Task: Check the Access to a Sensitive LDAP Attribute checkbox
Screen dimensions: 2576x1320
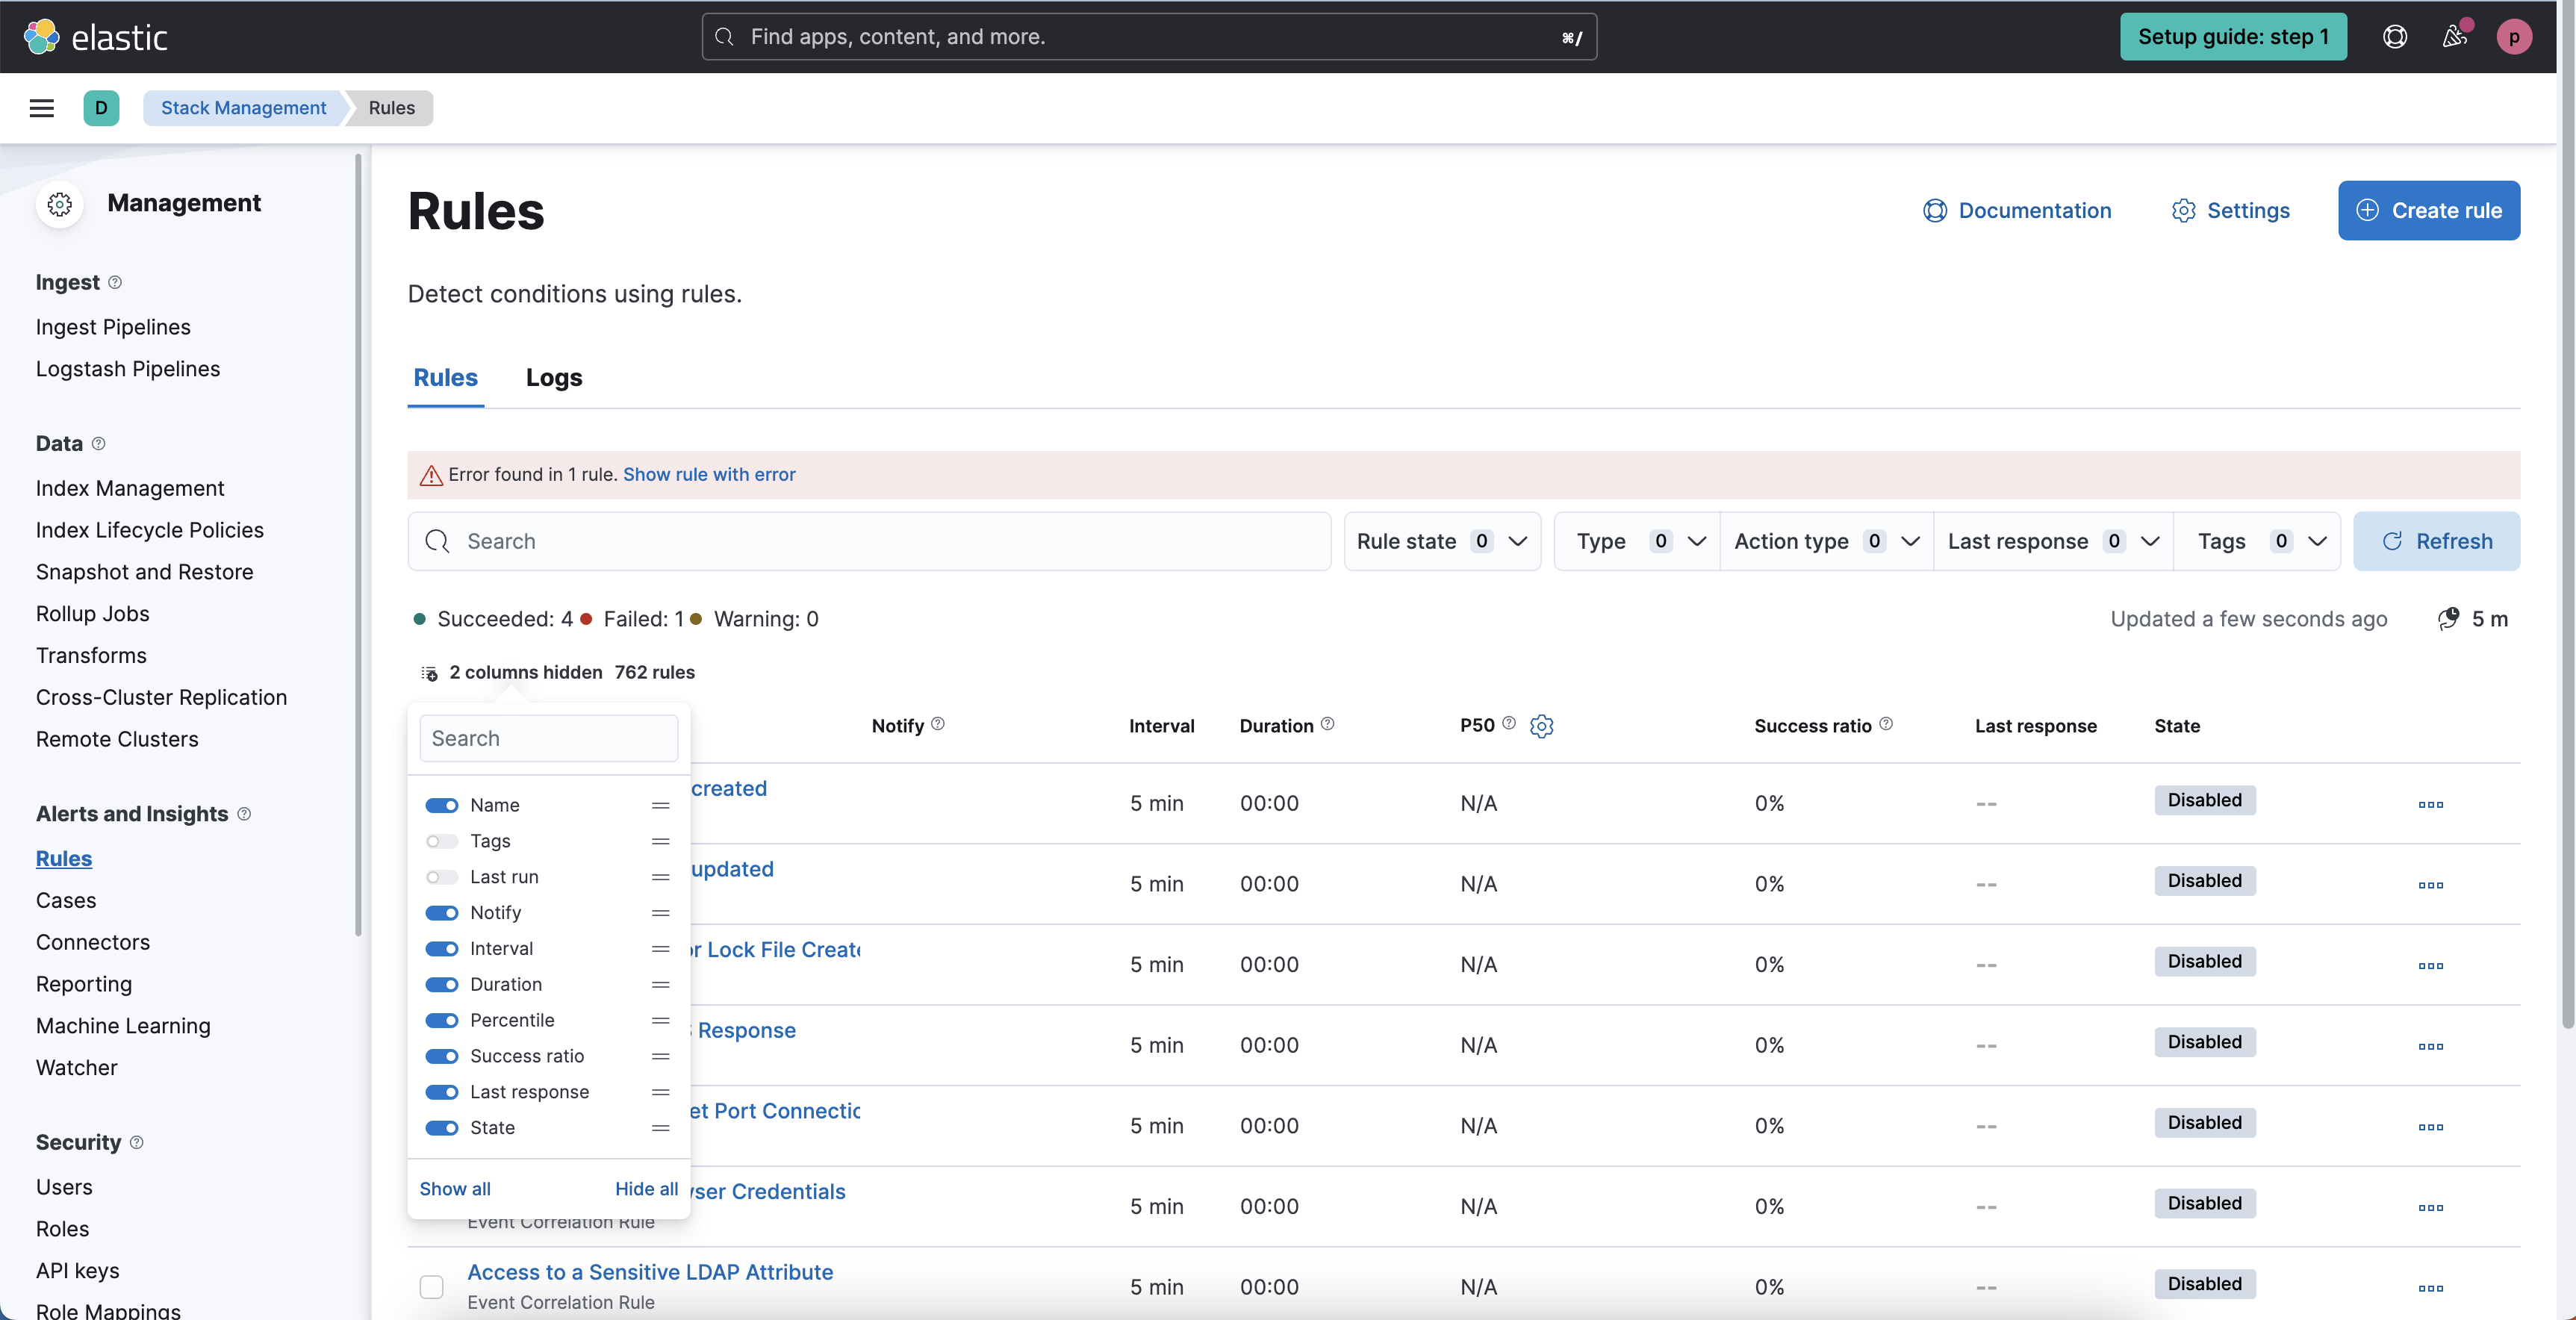Action: (431, 1287)
